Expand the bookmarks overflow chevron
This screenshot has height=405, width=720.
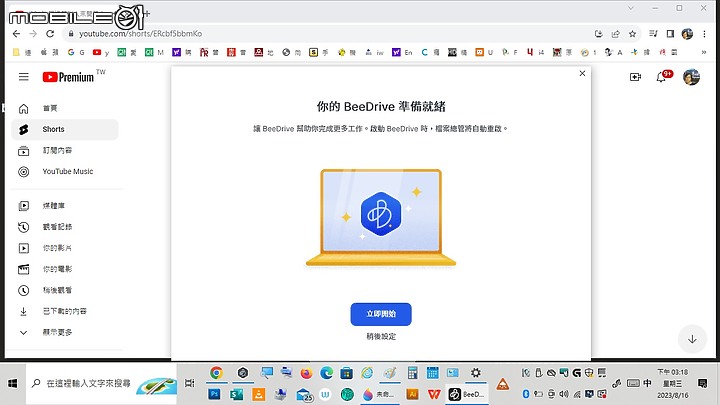[x=703, y=52]
